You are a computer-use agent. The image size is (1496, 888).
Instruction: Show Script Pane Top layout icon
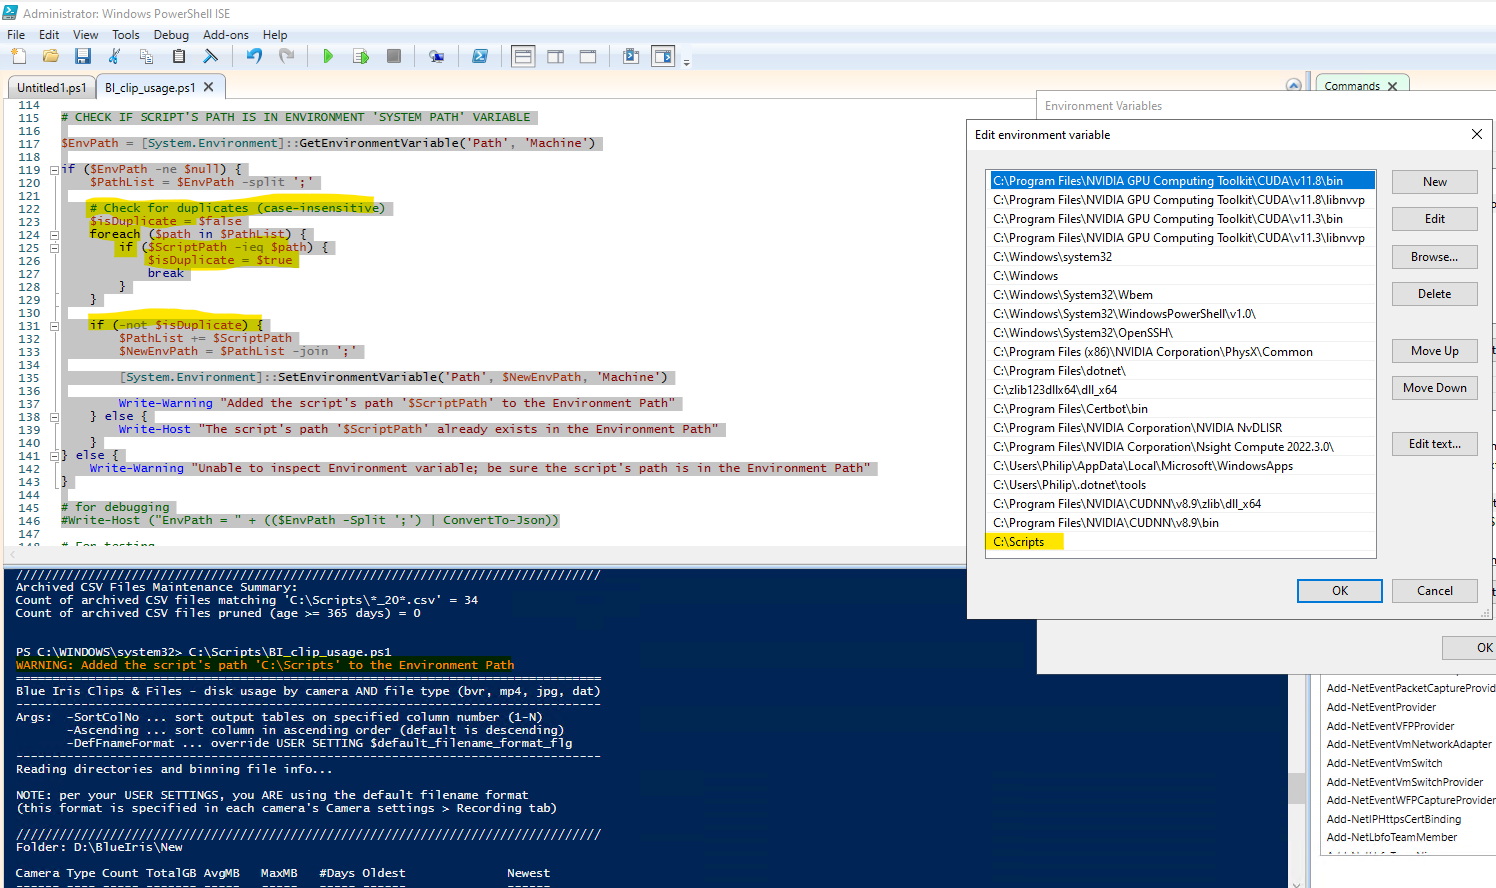tap(523, 57)
